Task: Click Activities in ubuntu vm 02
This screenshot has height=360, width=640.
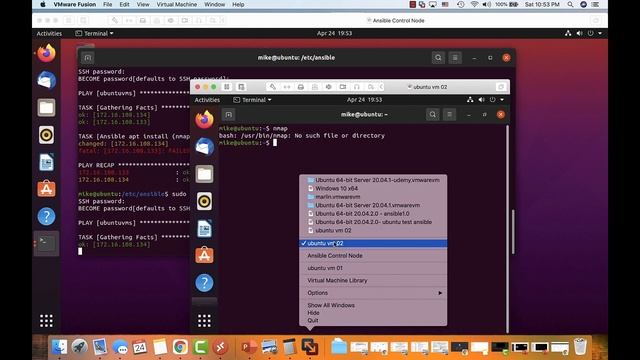Action: coord(207,100)
